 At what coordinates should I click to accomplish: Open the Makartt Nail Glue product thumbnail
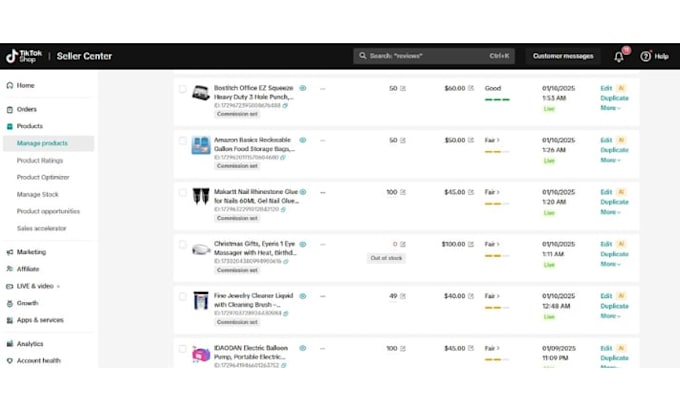201,196
